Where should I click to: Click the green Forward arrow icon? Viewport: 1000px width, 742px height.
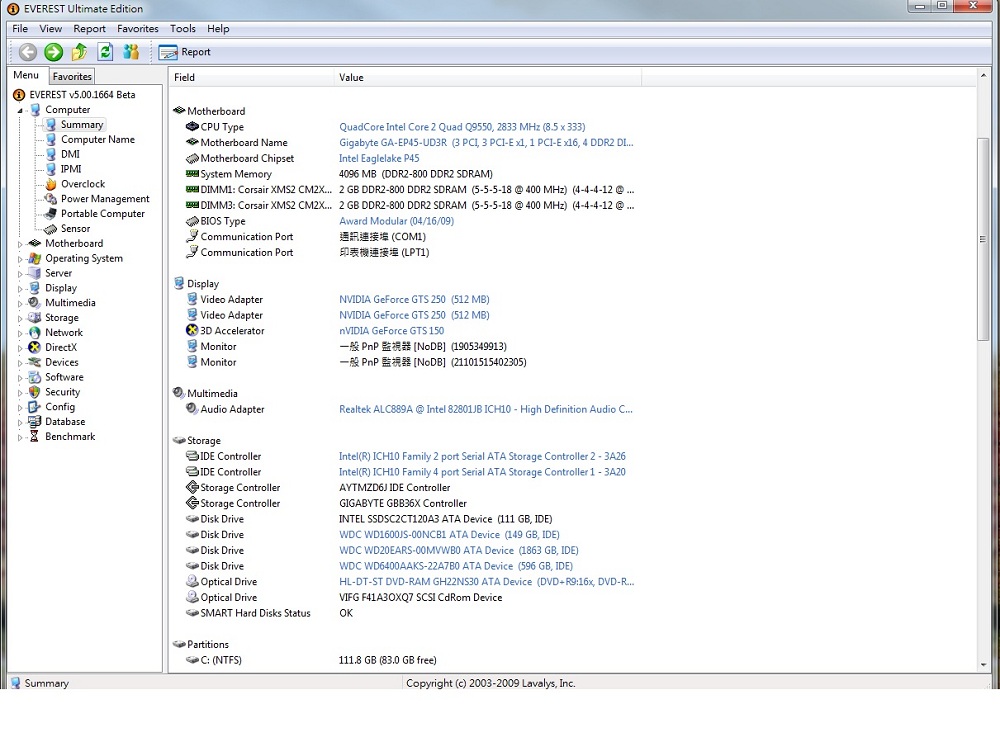click(x=54, y=52)
